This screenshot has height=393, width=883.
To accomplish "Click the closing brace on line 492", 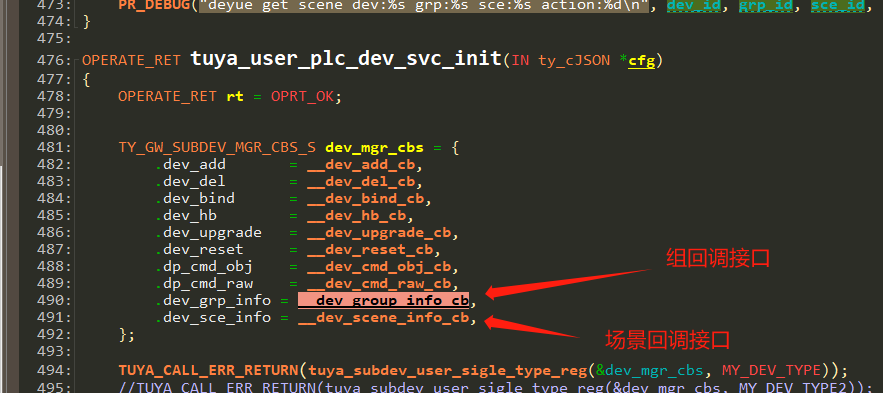I will (x=126, y=334).
